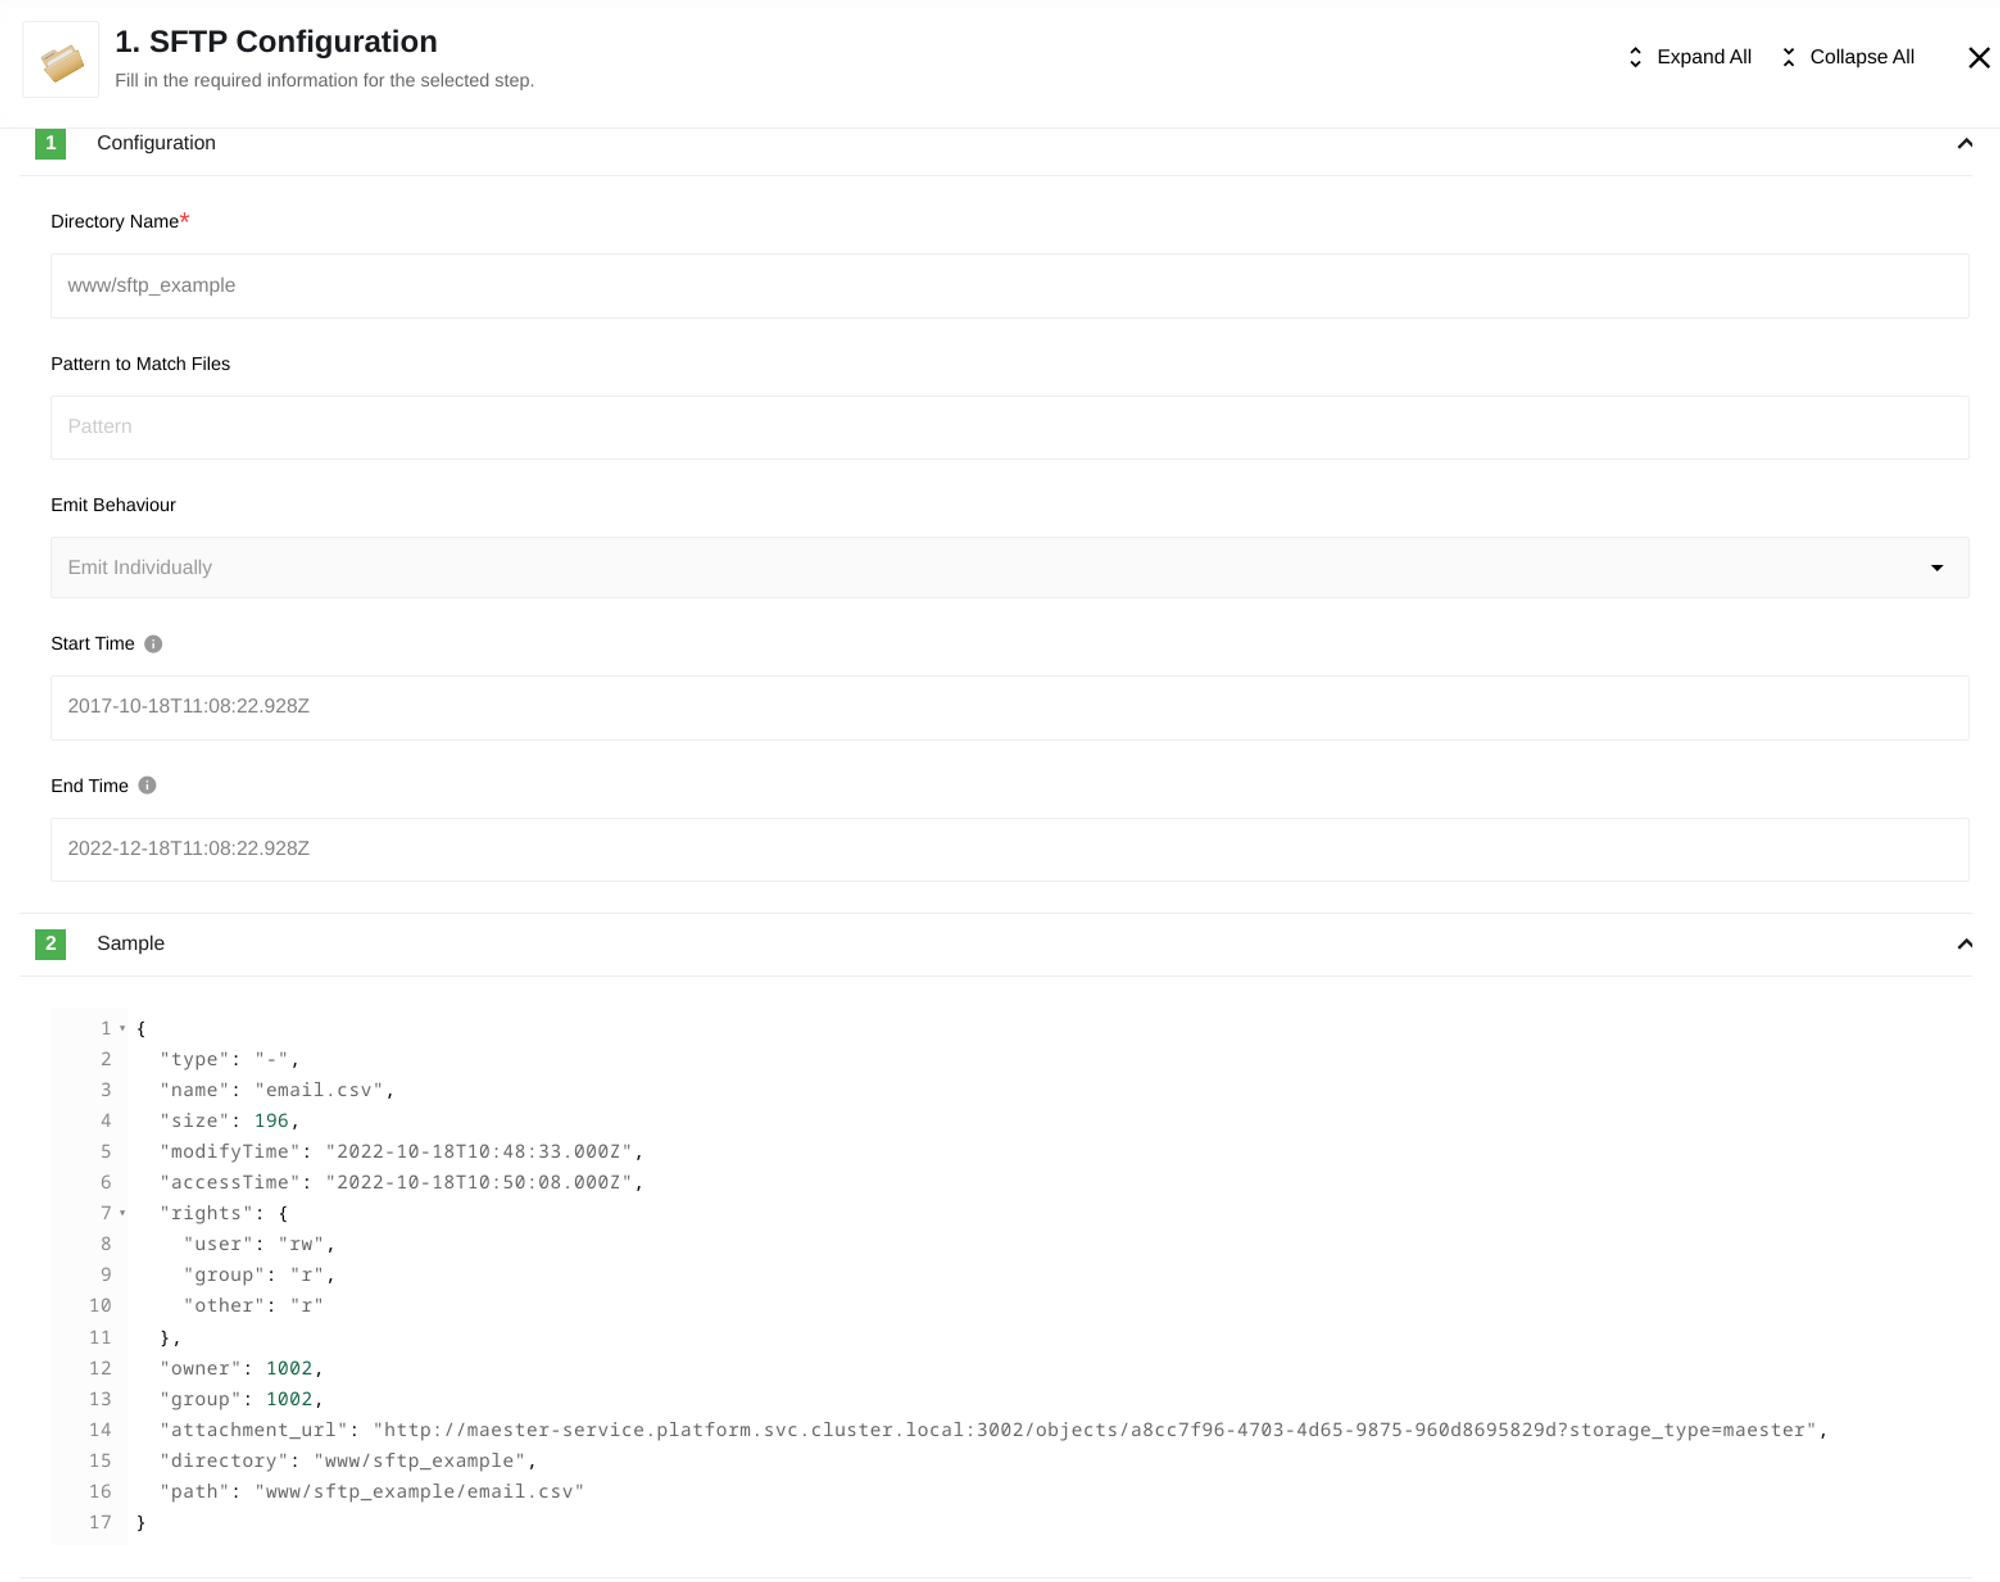Viewport: 2000px width, 1582px height.
Task: Click the size value 196
Action: point(271,1121)
